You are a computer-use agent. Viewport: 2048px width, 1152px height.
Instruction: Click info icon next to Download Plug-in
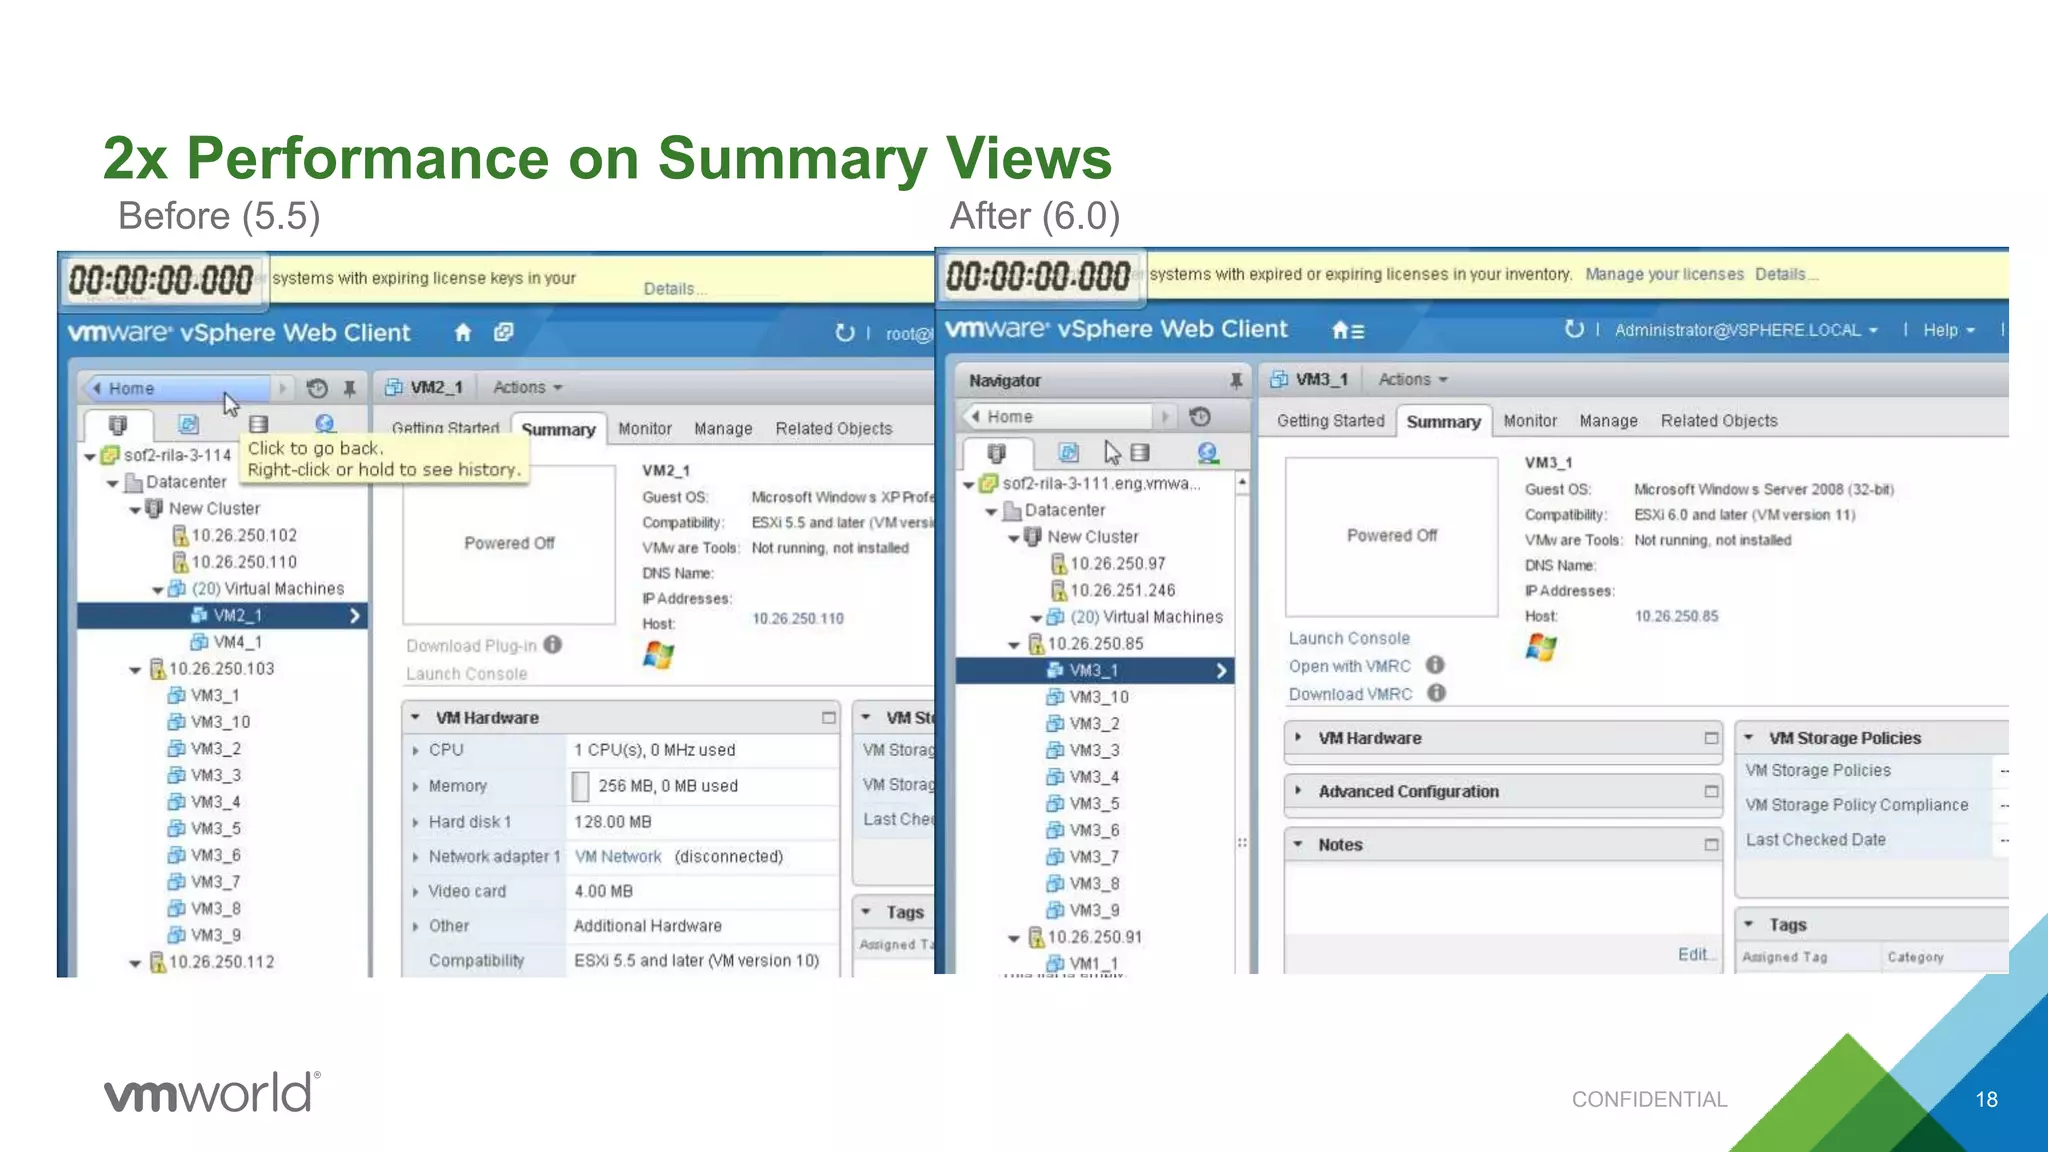tap(553, 645)
